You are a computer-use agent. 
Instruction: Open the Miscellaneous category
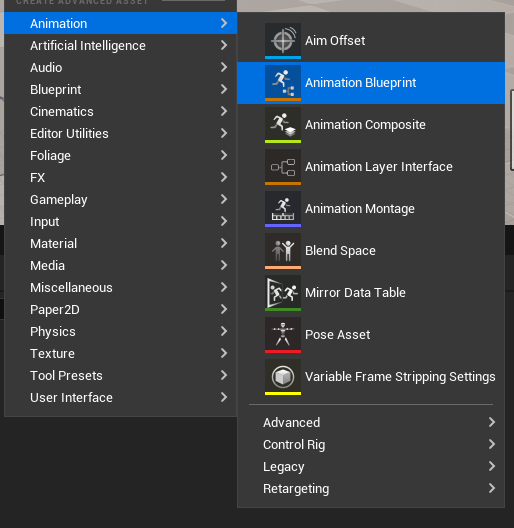coord(121,288)
